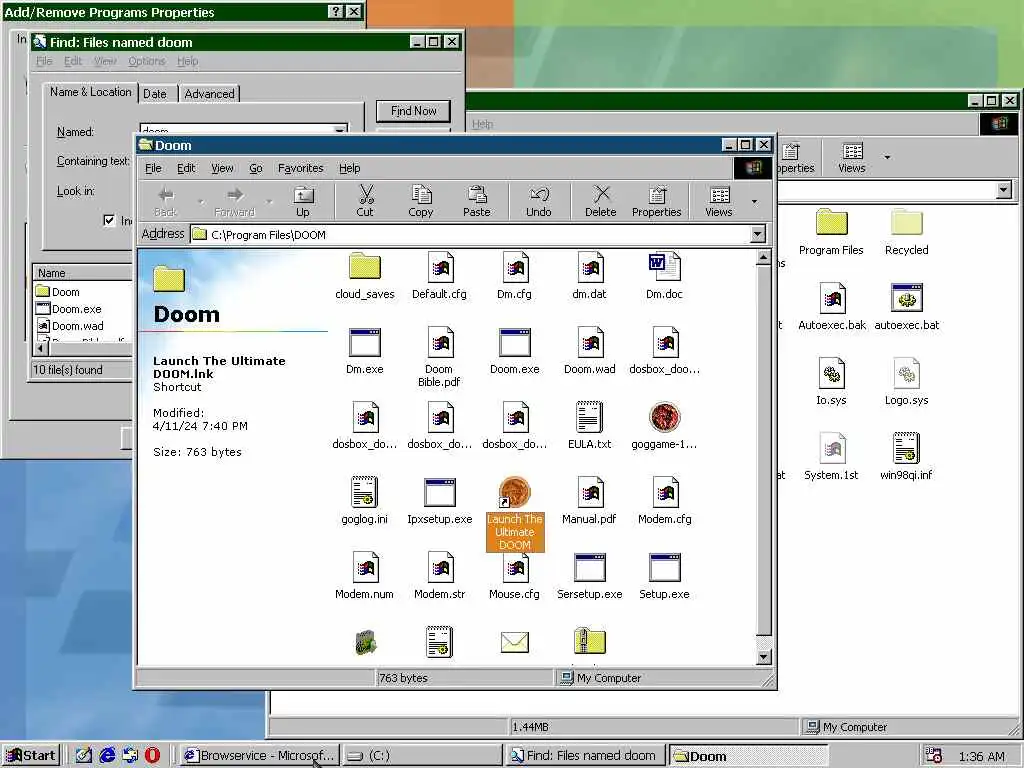1024x768 pixels.
Task: Open the File menu in Doom window
Action: [153, 168]
